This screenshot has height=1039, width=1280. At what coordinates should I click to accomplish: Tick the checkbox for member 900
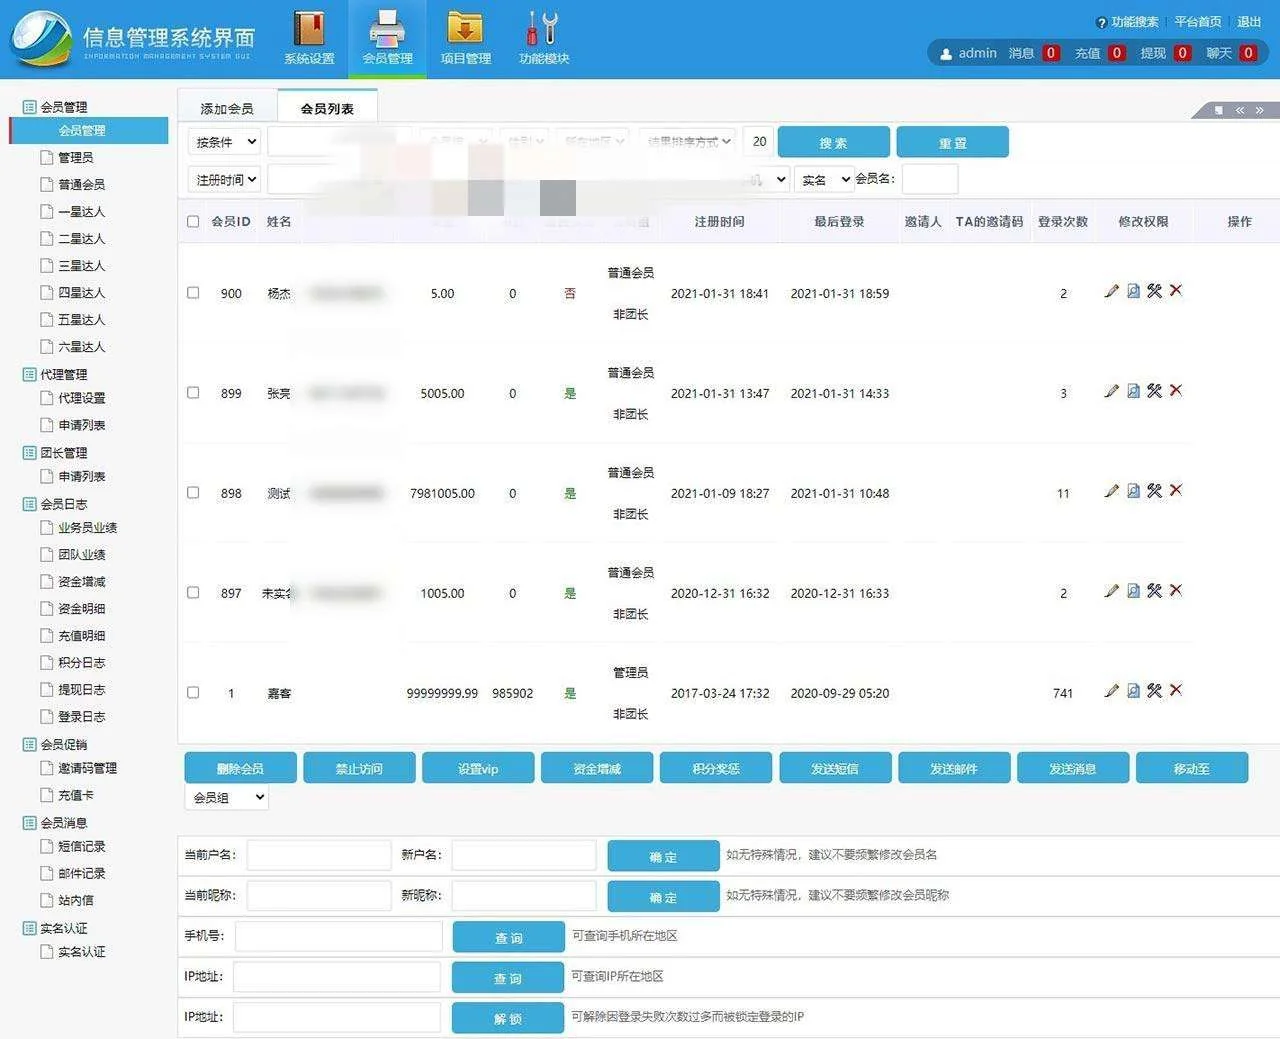point(193,293)
